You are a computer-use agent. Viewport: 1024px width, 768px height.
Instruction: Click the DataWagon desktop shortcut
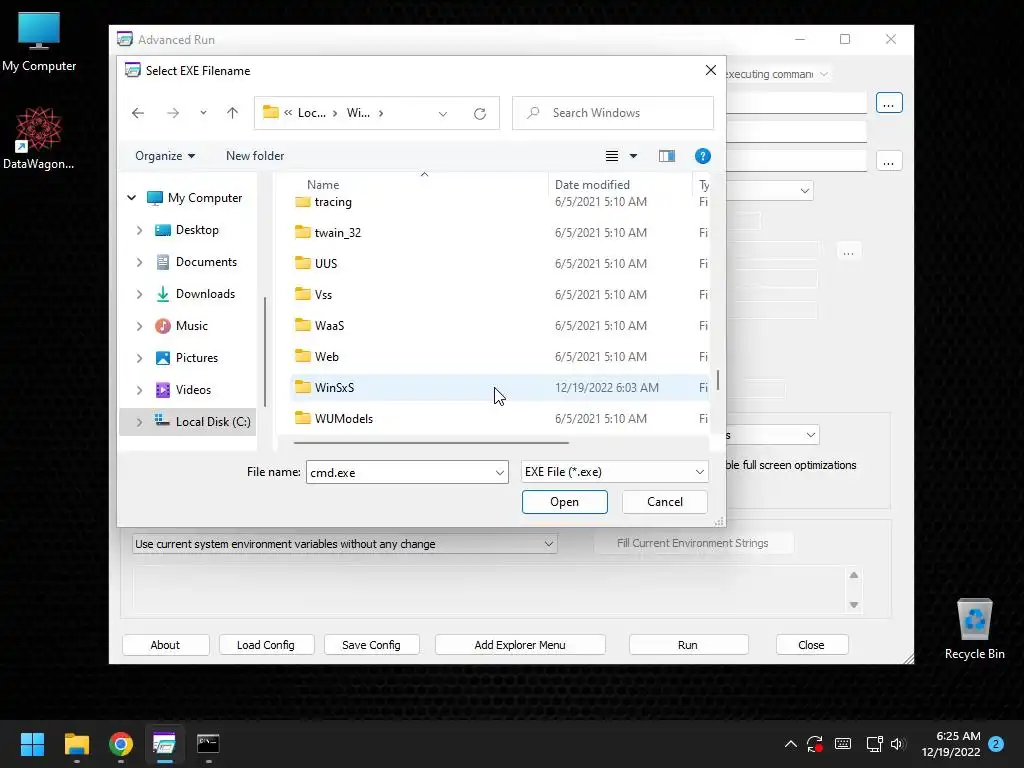pos(39,138)
